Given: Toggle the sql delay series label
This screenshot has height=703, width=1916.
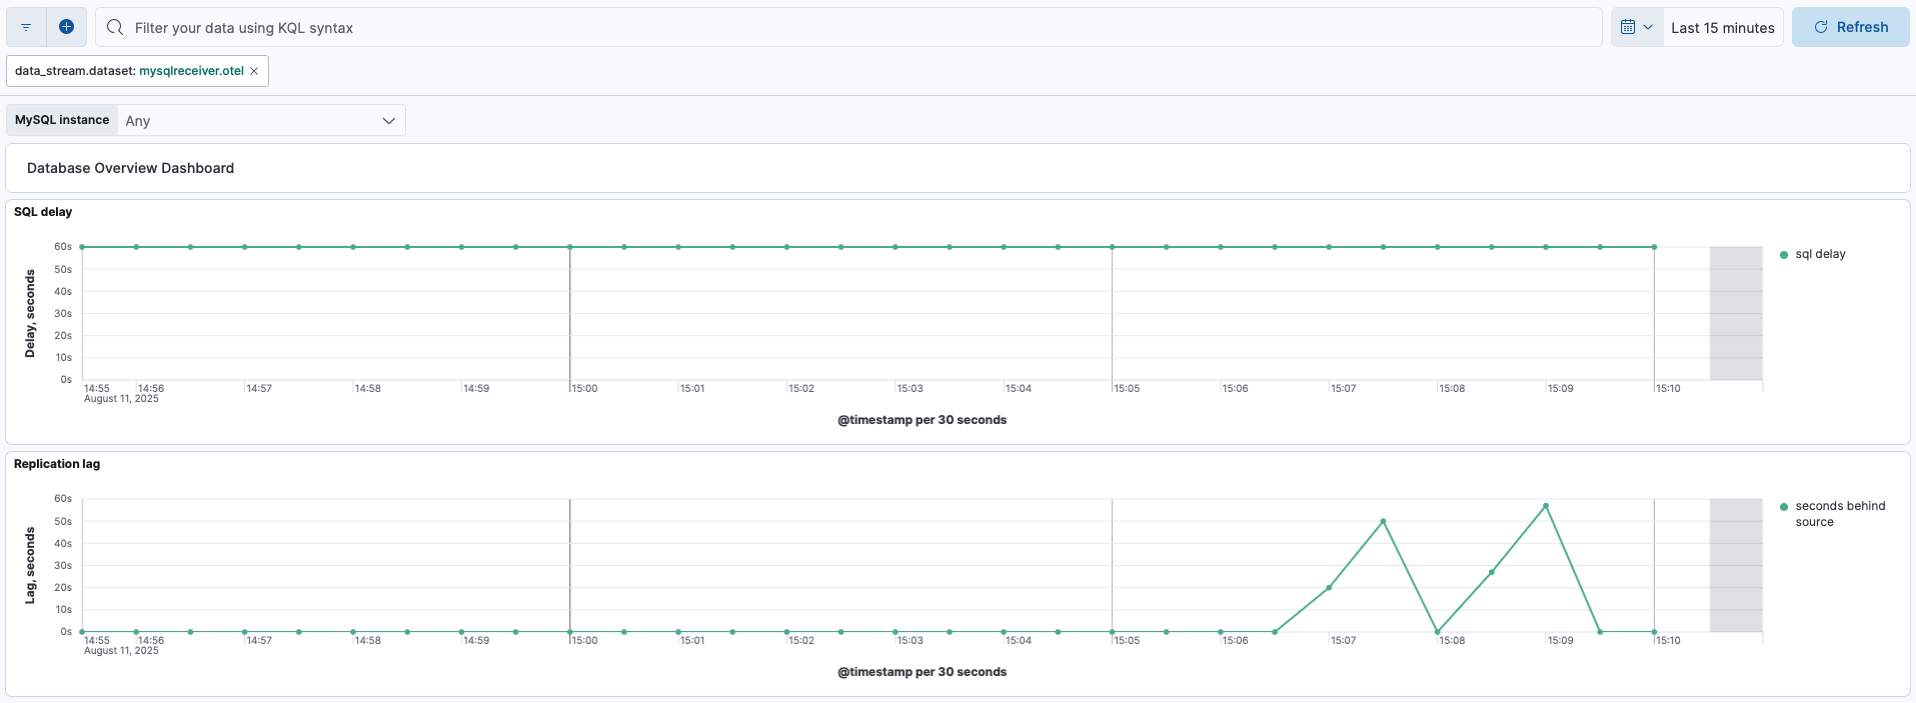Looking at the screenshot, I should [x=1820, y=254].
